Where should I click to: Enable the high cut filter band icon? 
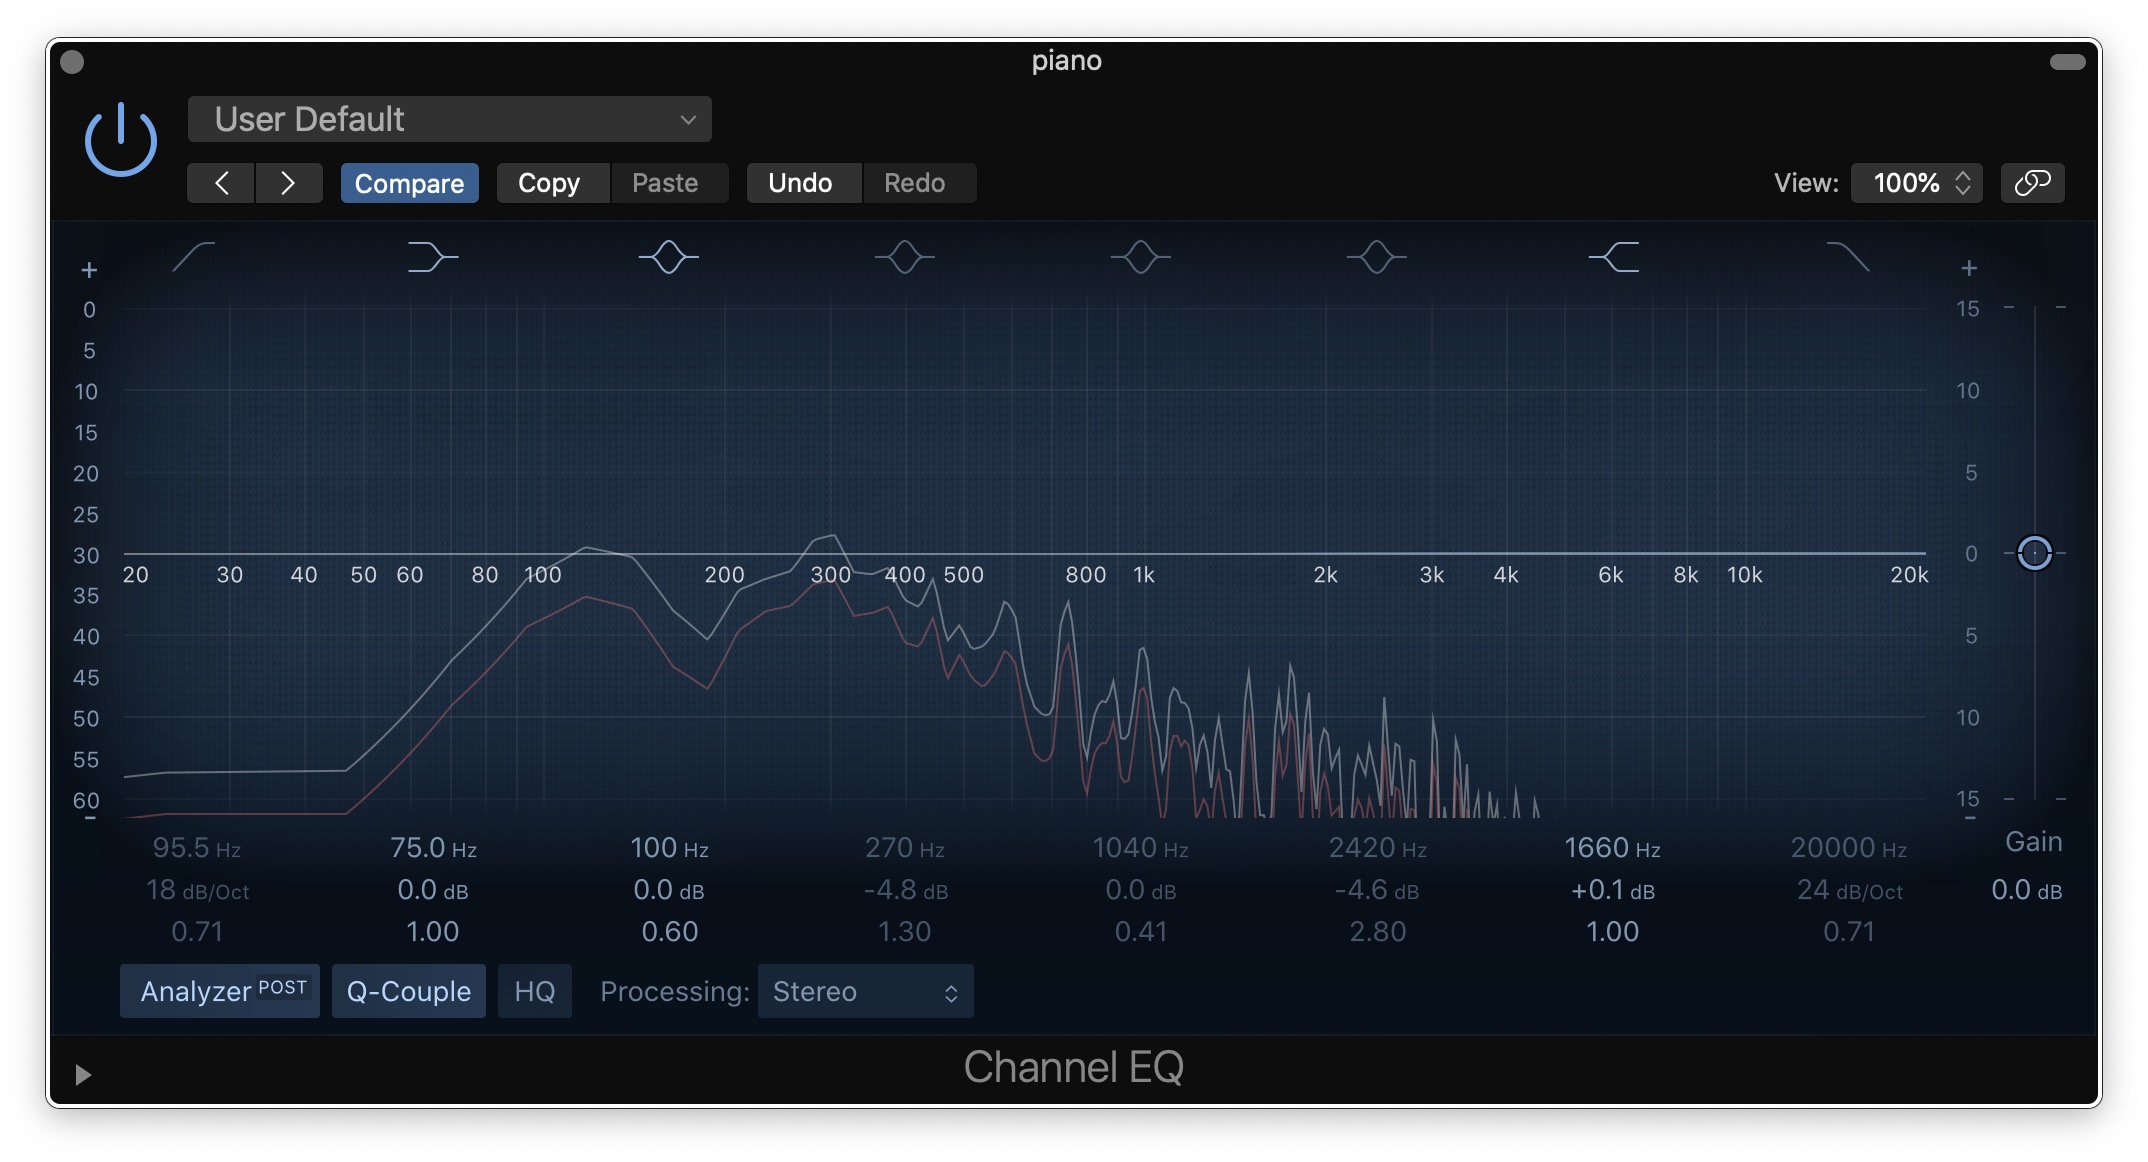(x=1848, y=257)
